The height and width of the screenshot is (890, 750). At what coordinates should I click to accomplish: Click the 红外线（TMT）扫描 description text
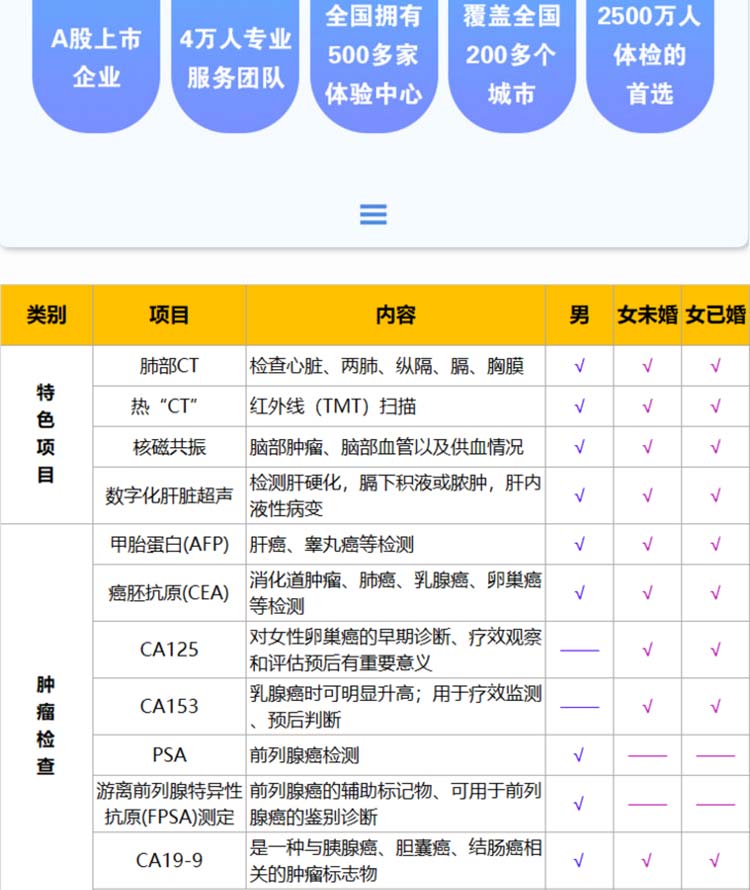[333, 406]
